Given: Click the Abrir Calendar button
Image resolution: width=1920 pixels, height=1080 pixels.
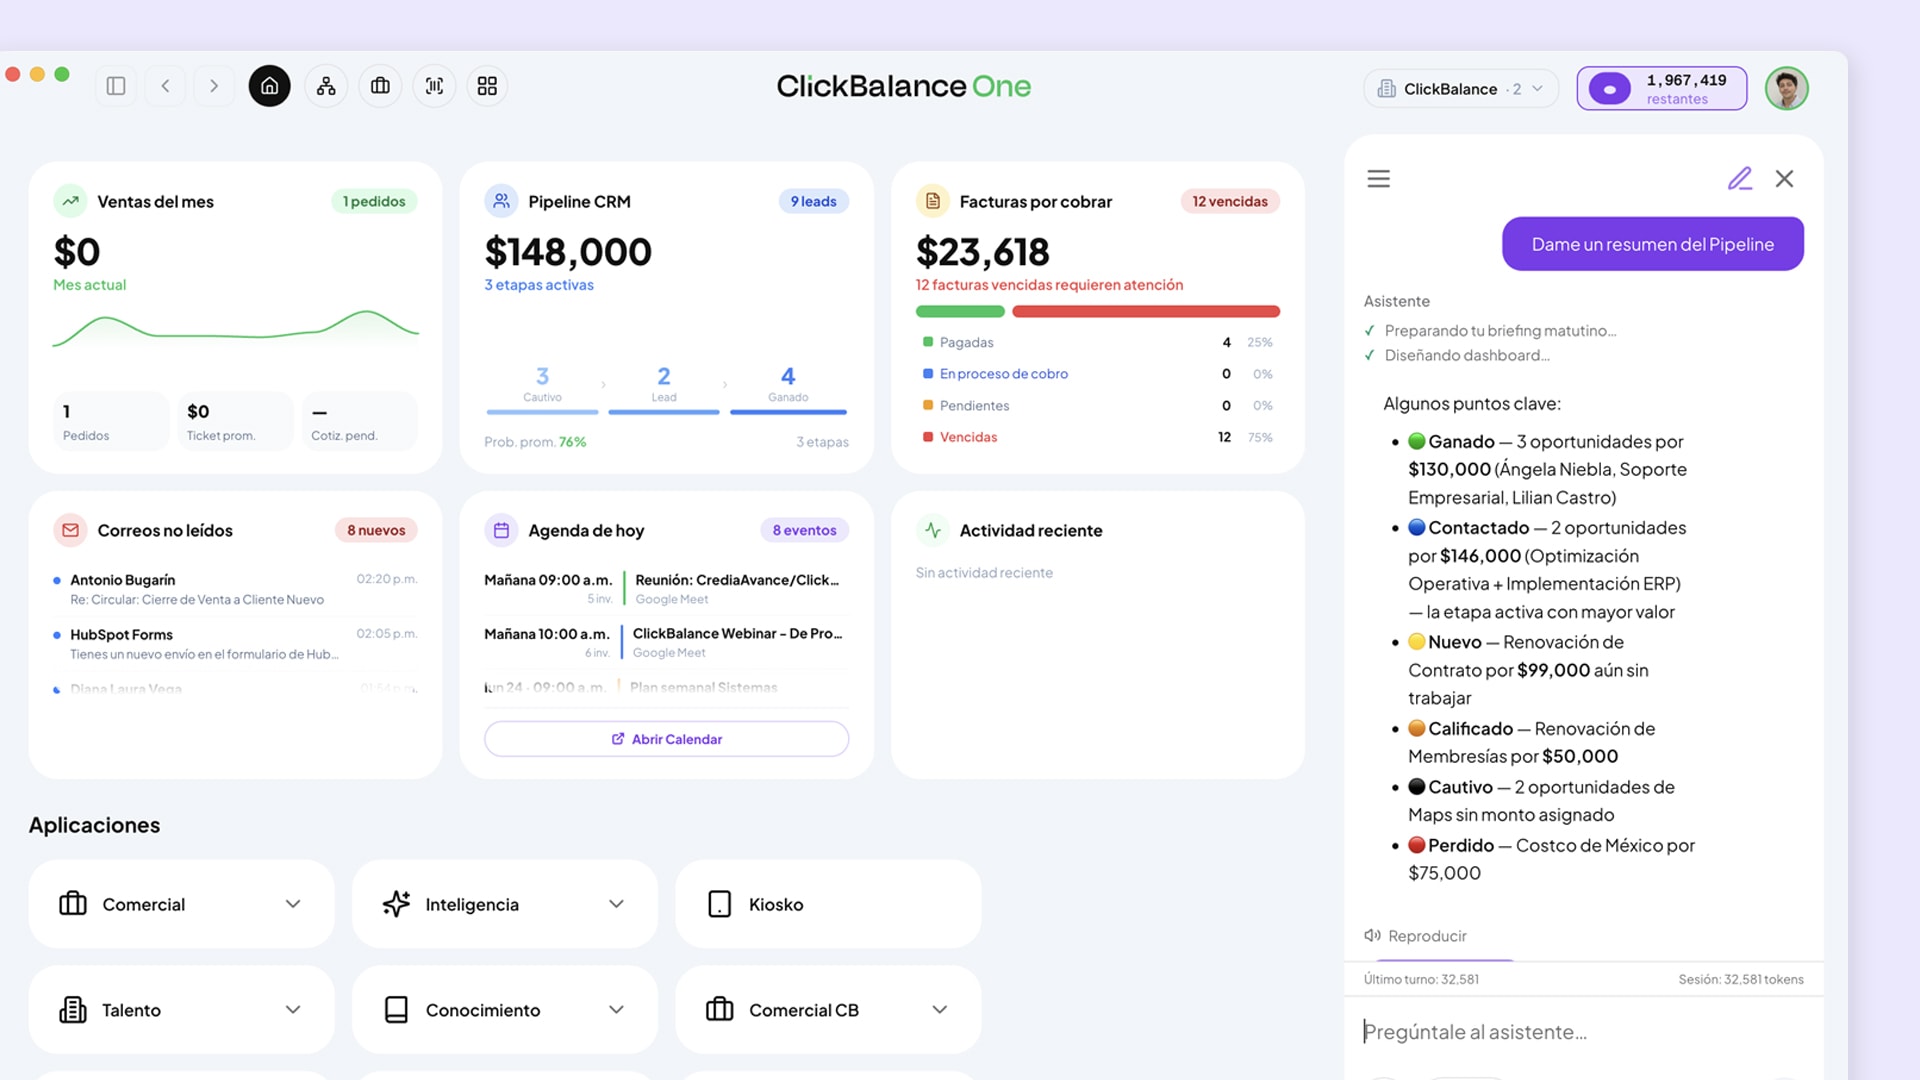Looking at the screenshot, I should [x=667, y=739].
